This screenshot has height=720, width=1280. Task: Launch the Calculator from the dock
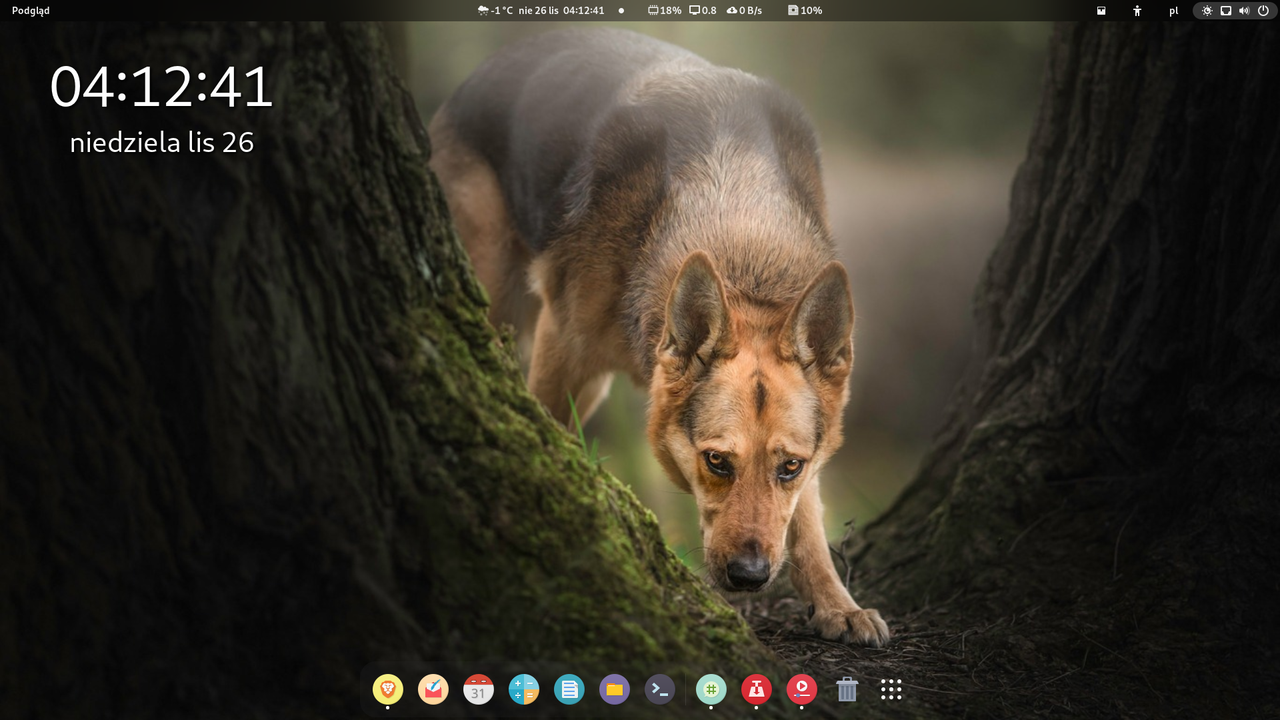[x=524, y=689]
